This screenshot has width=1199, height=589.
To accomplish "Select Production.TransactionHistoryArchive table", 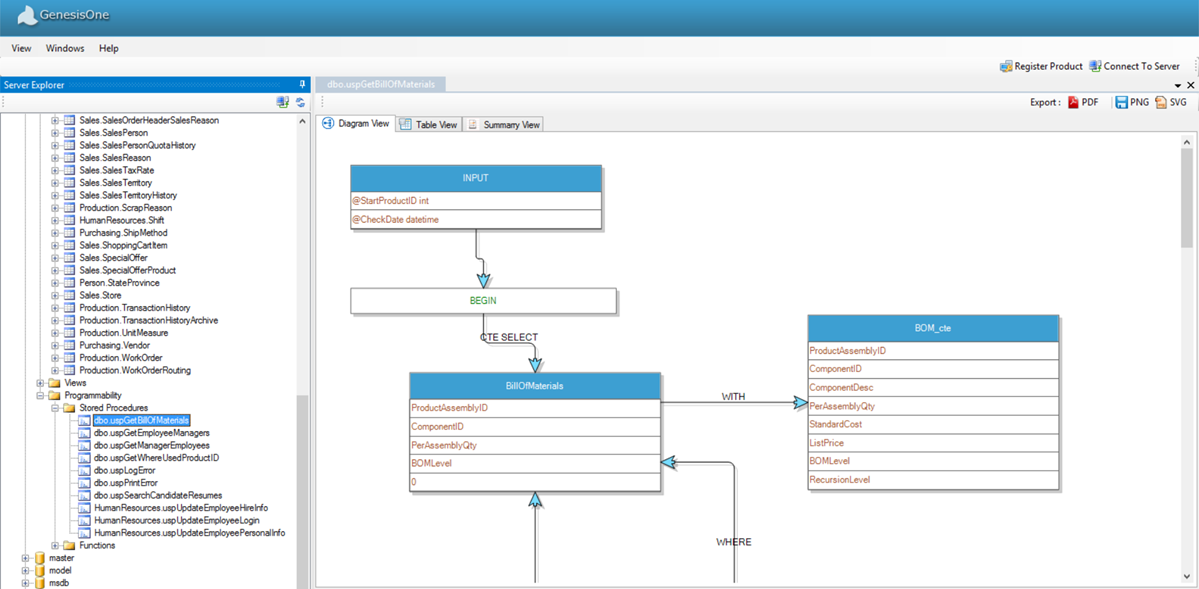I will [x=149, y=321].
